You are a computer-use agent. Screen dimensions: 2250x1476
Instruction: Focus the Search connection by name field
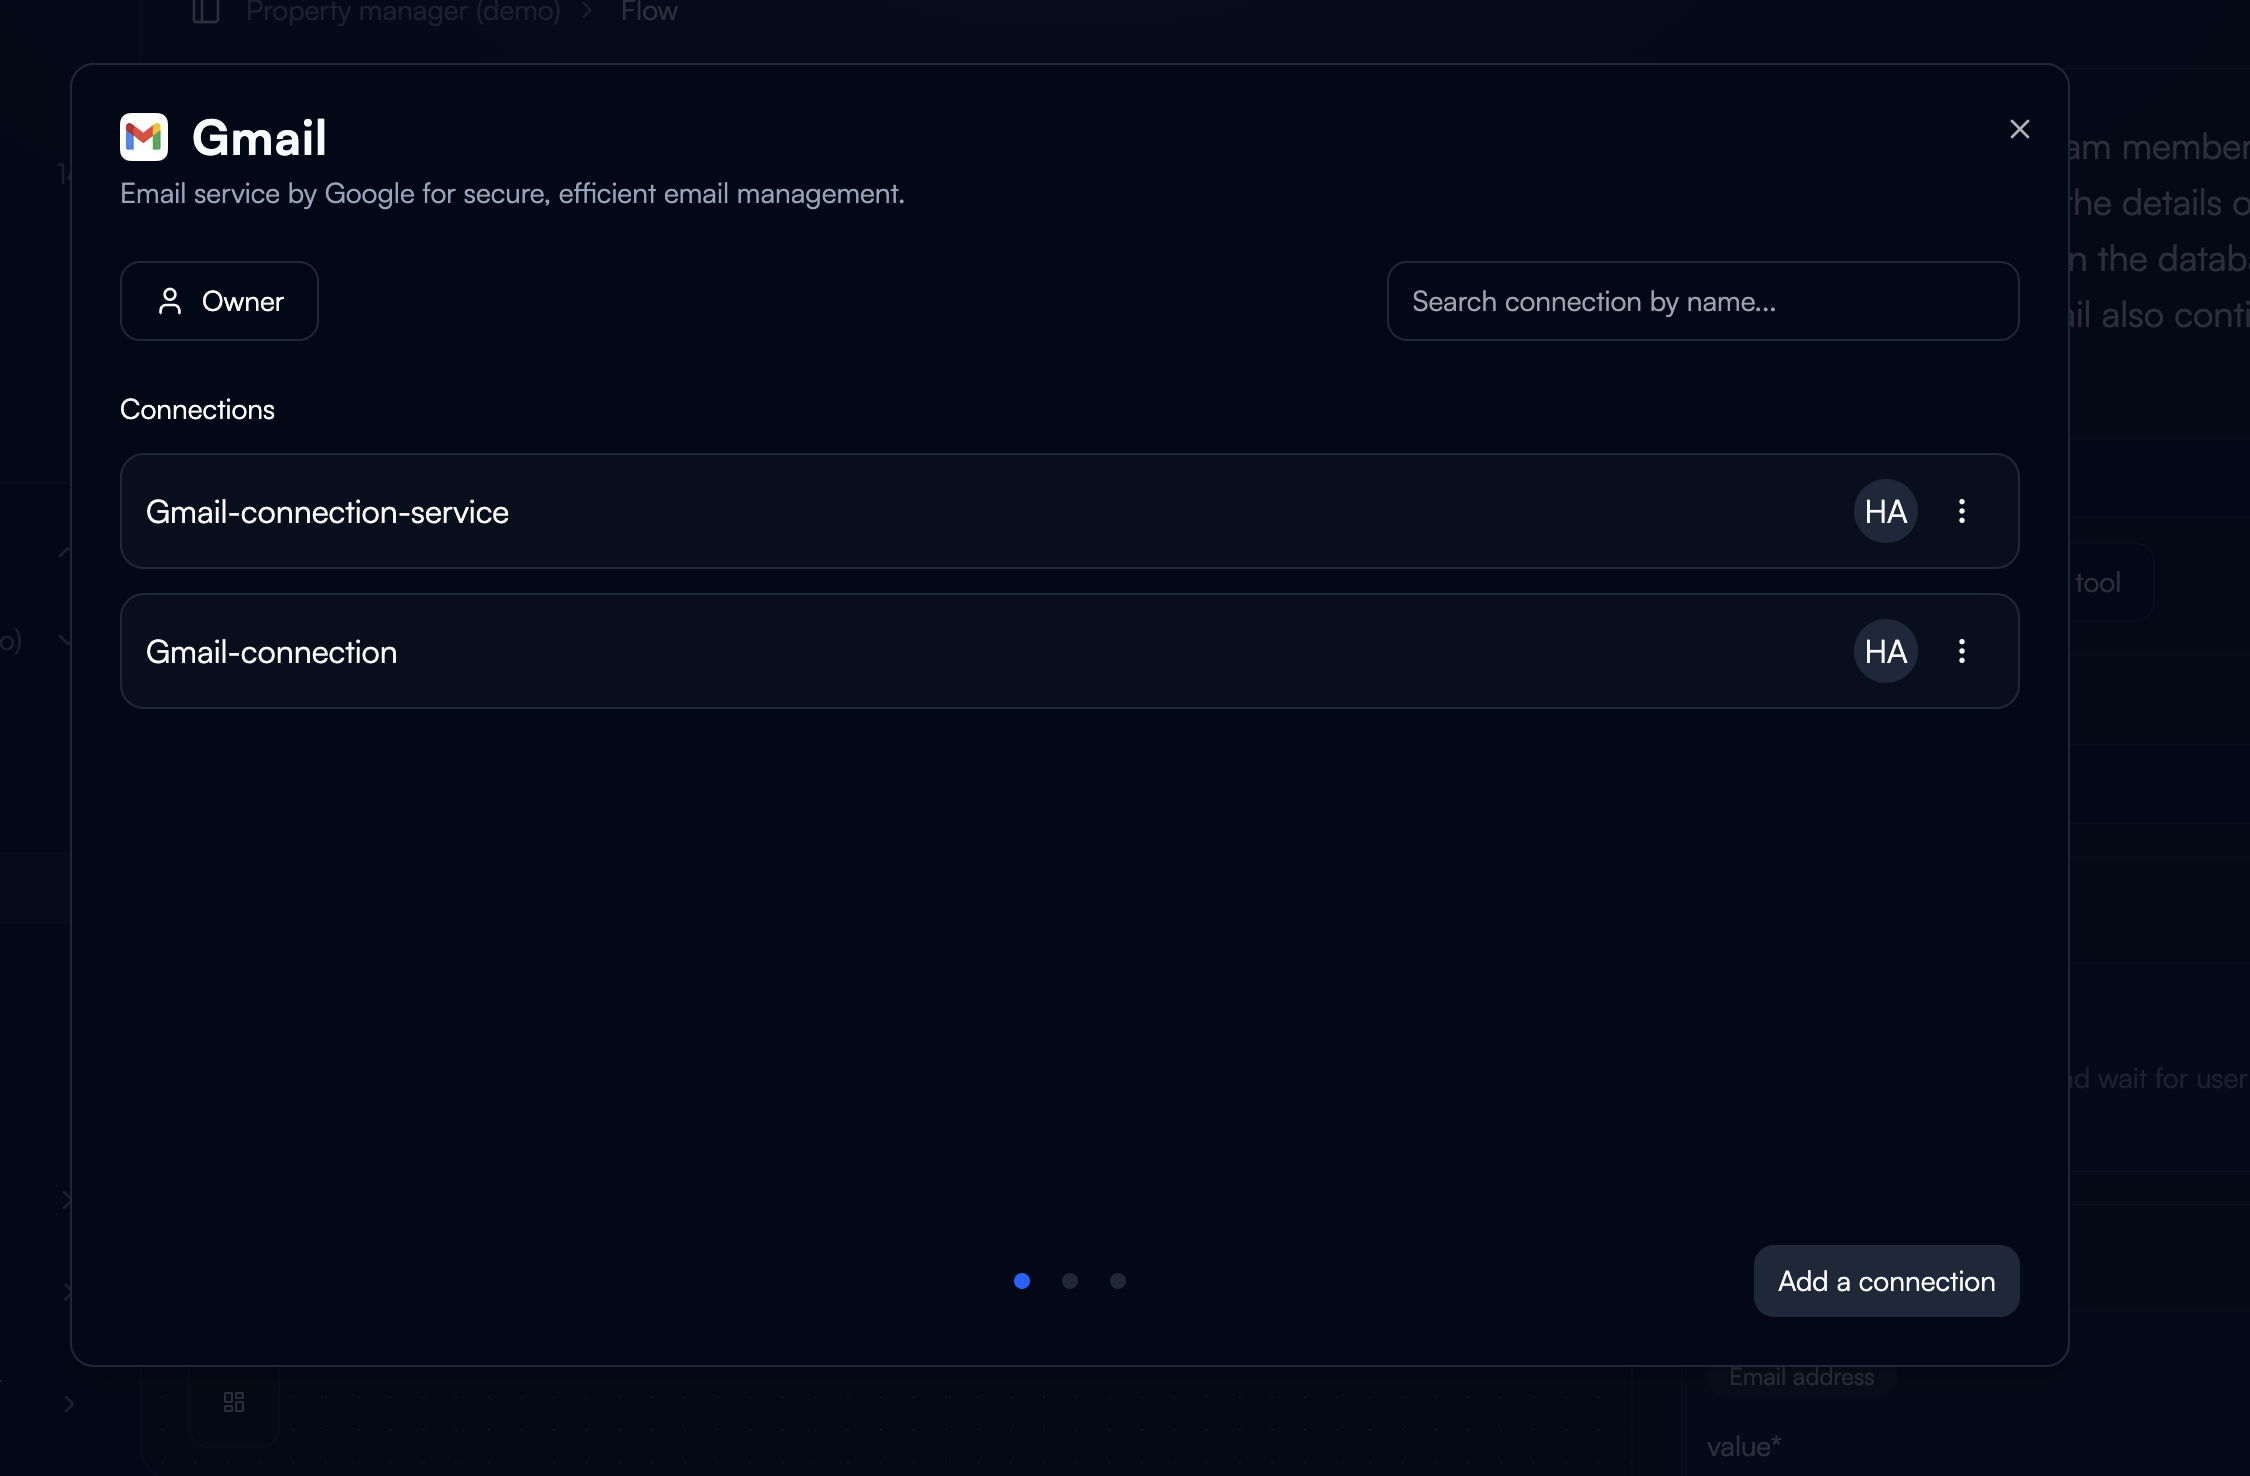coord(1702,301)
